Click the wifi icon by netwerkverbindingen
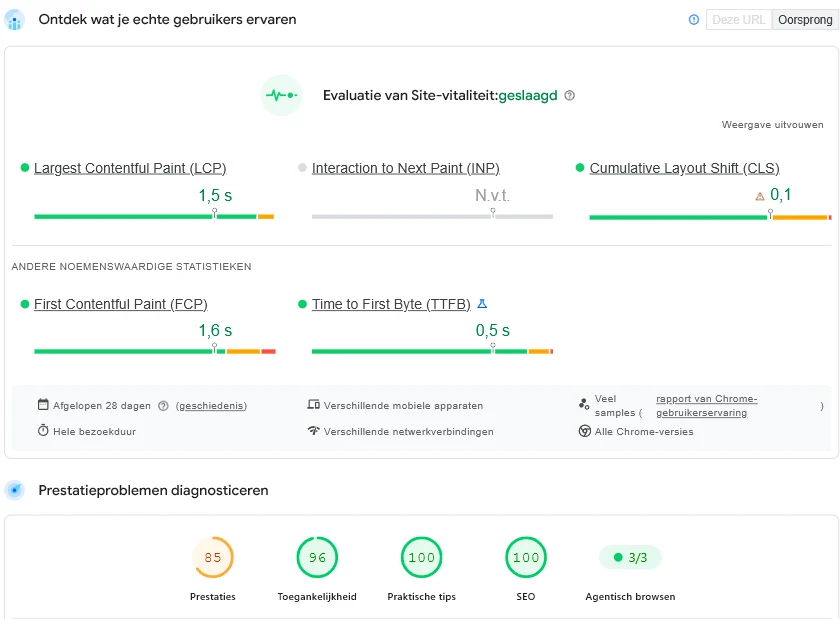This screenshot has height=619, width=840. 313,430
